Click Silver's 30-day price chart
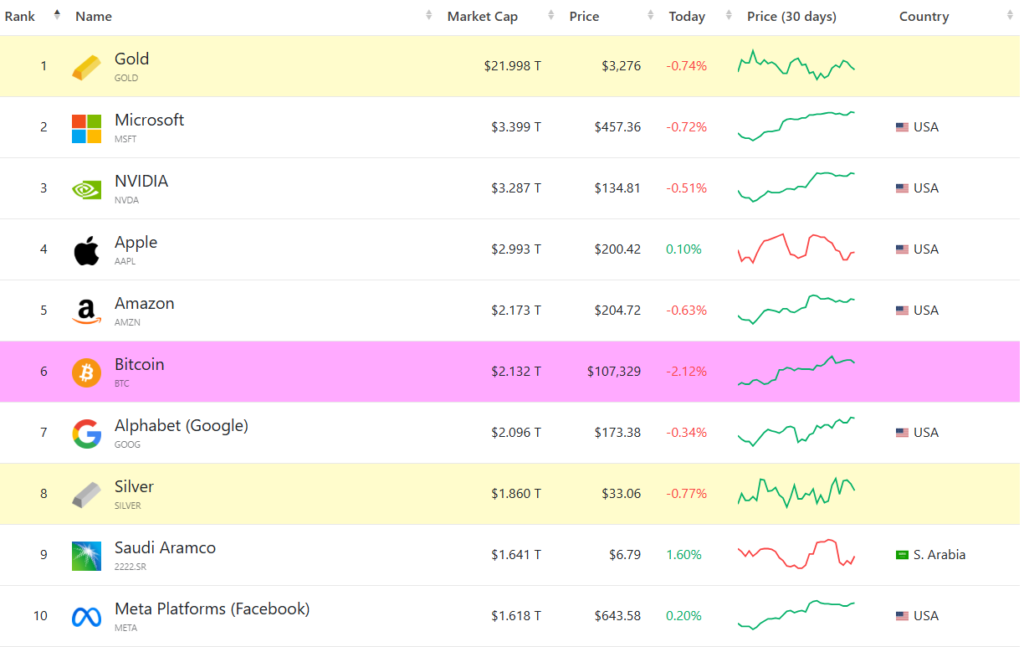Screen dimensions: 1024x647 pos(796,492)
